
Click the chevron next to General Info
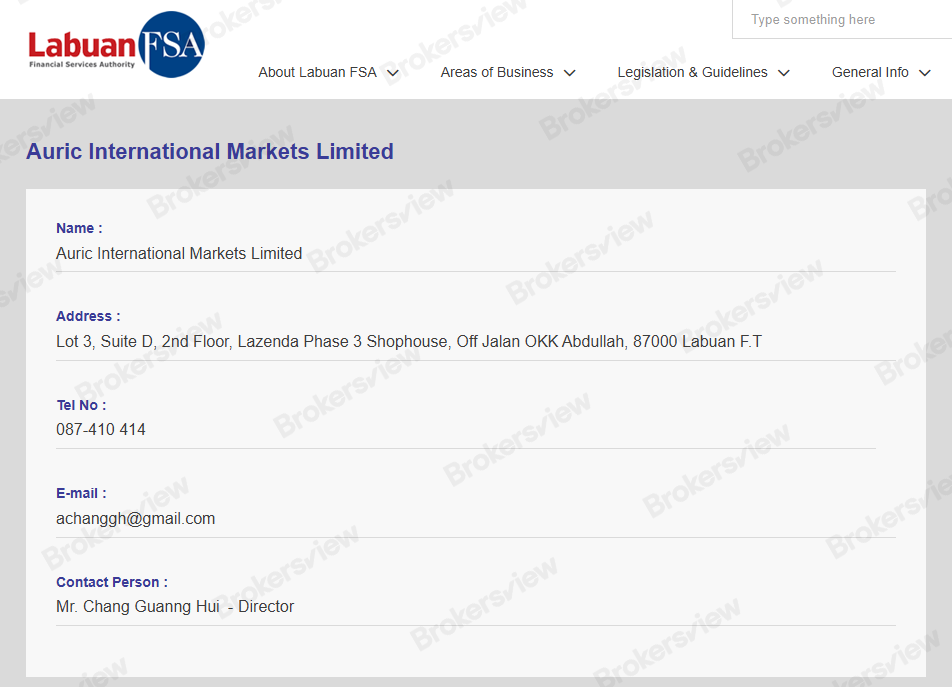pyautogui.click(x=925, y=72)
